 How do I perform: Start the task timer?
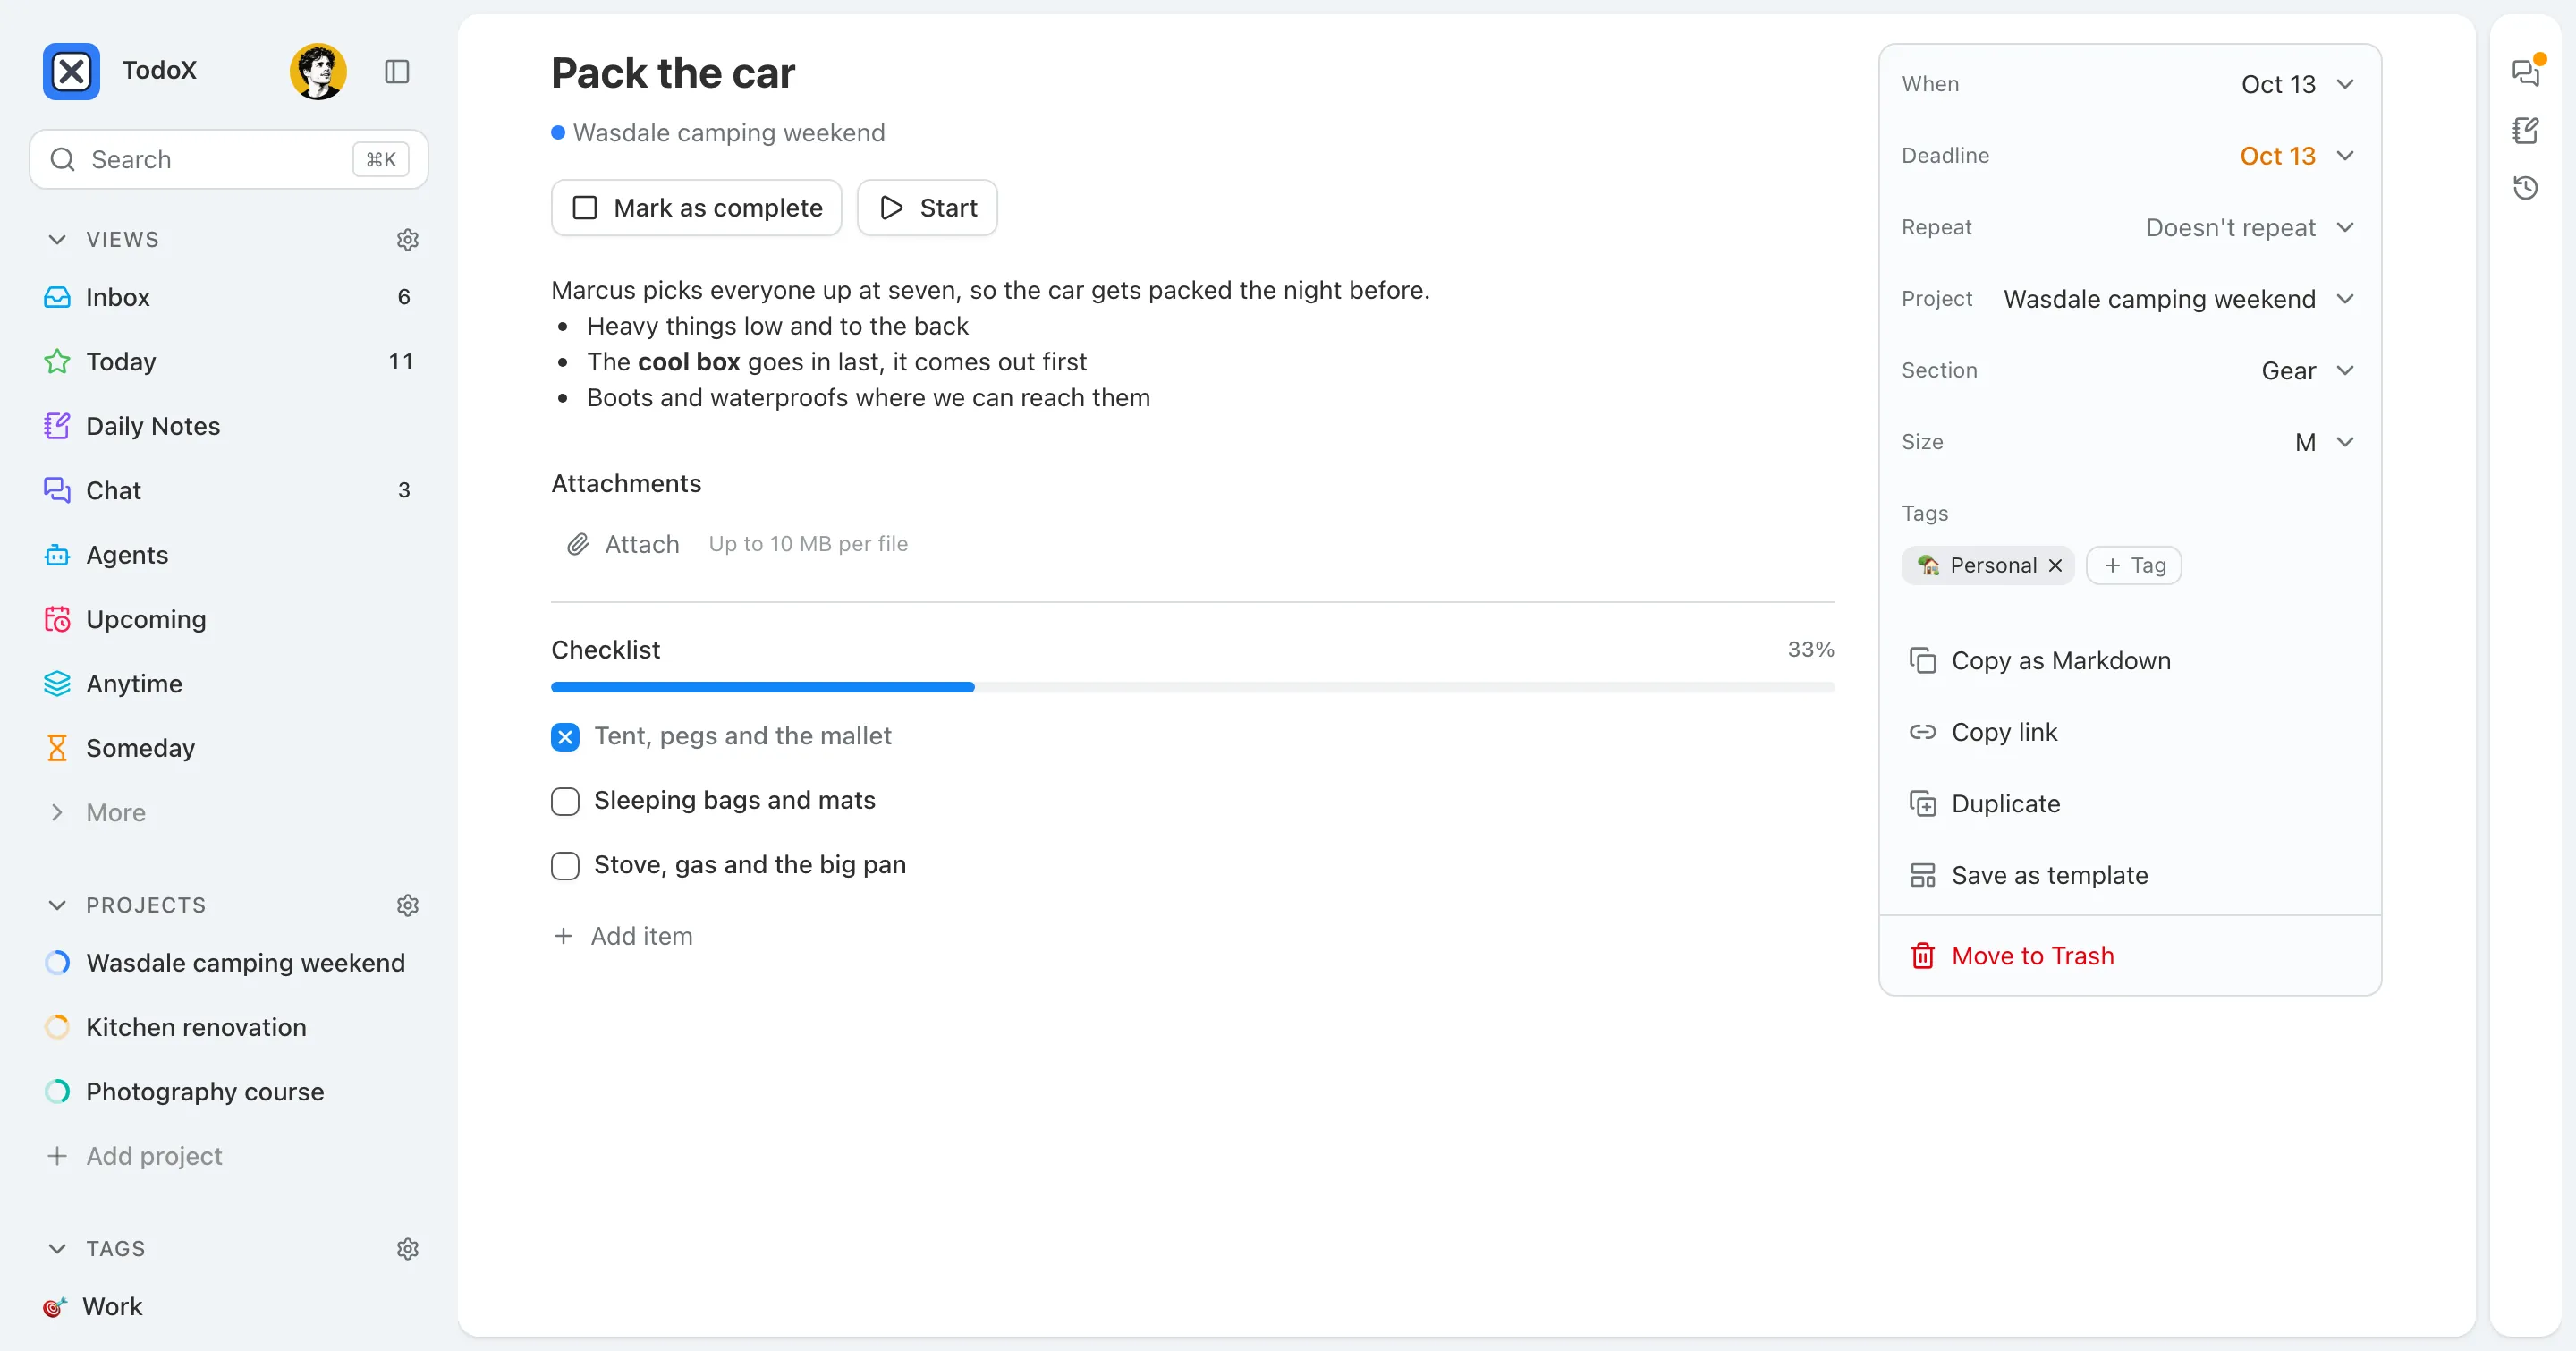(x=927, y=208)
